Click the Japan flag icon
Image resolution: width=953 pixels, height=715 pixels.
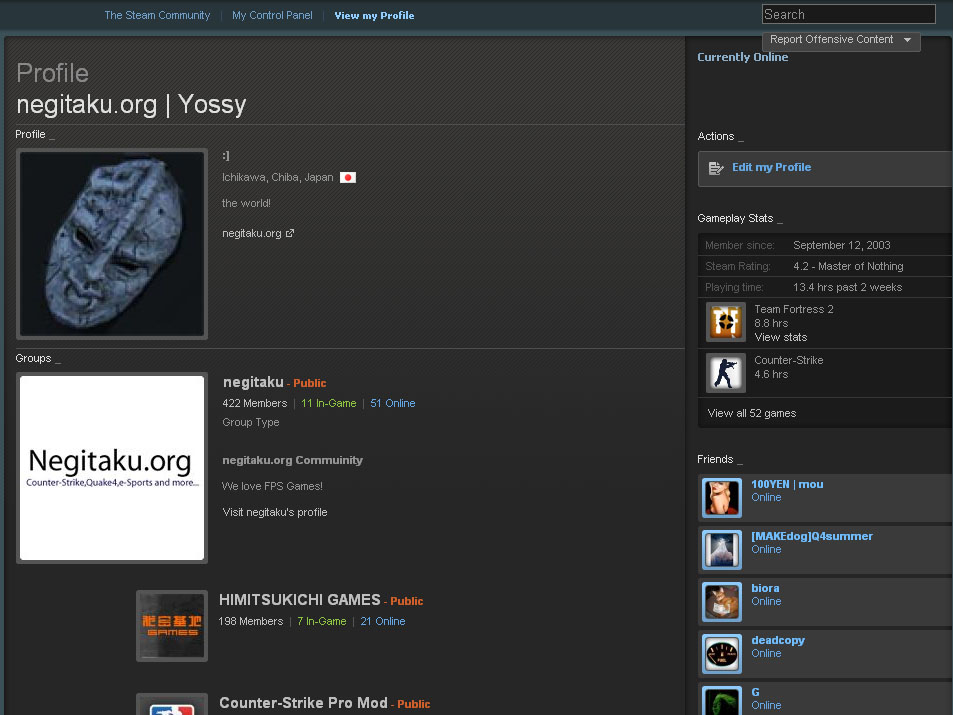click(348, 178)
